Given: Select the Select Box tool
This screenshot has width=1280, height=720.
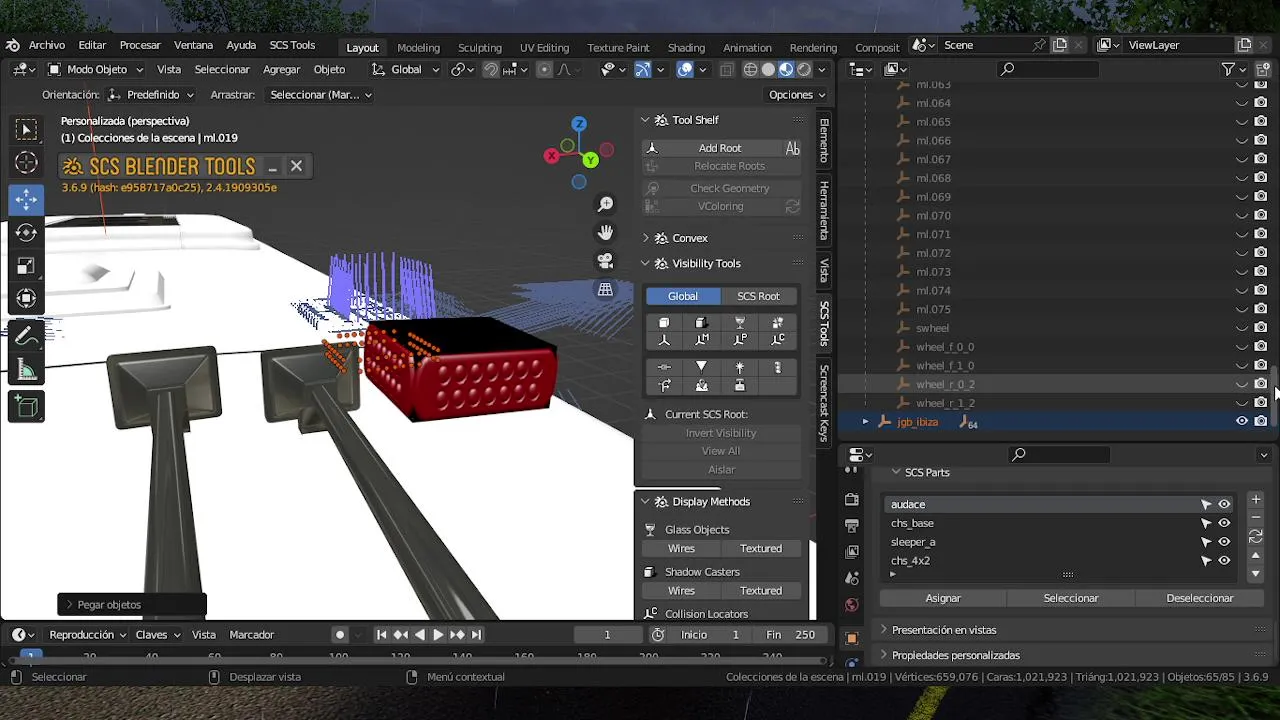Looking at the screenshot, I should pos(26,130).
